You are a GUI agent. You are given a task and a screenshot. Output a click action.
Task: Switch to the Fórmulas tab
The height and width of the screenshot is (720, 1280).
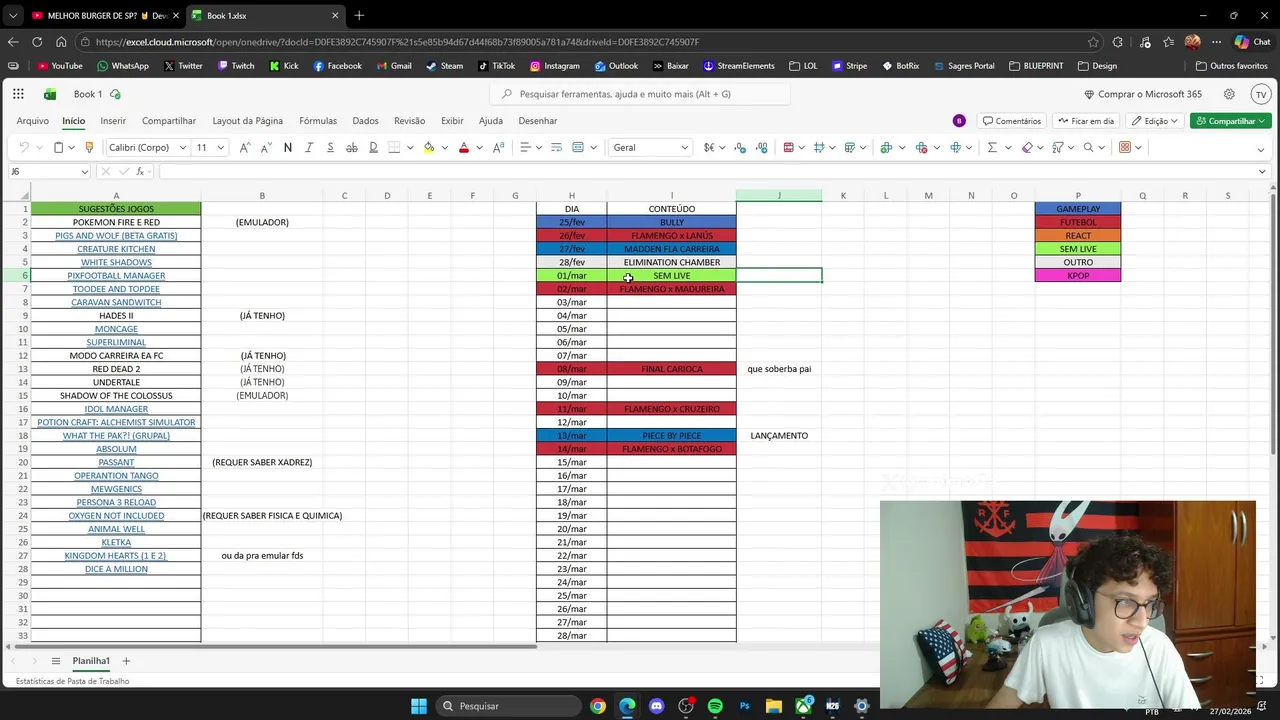tap(318, 121)
